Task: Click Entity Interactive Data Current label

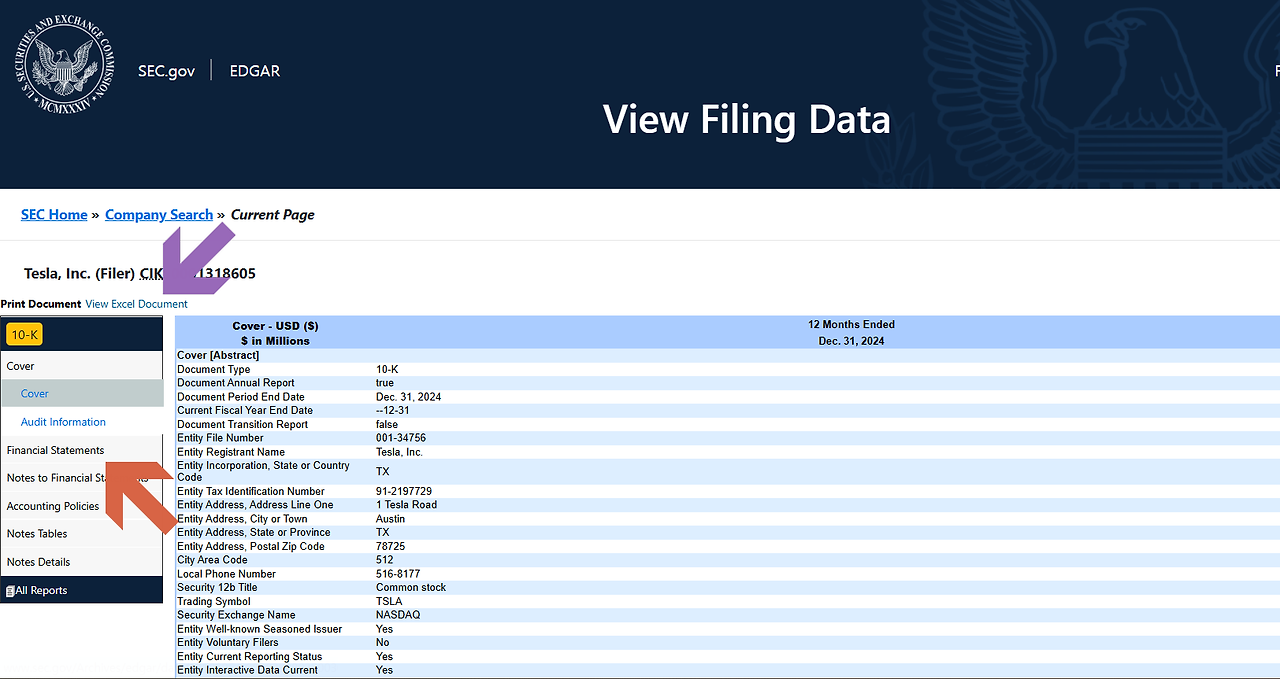Action: click(248, 670)
